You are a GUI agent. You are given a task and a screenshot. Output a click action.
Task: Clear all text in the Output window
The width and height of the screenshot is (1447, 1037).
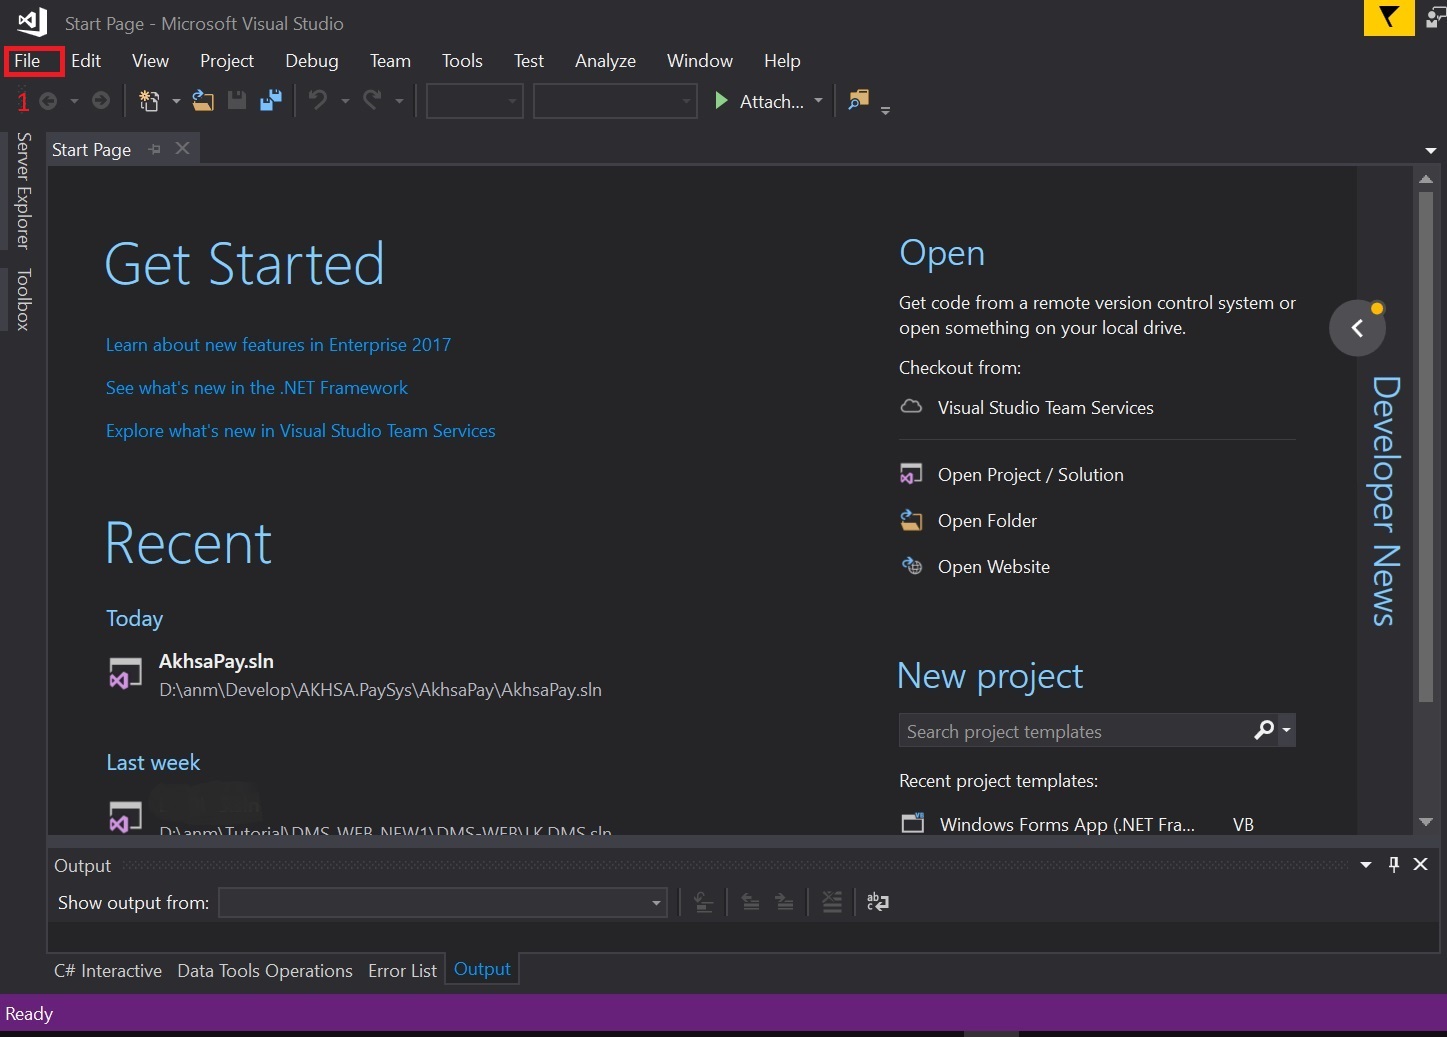832,902
